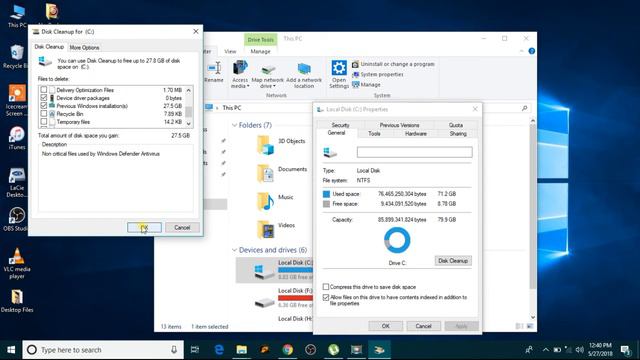Open Microsoft Edge from taskbar
The width and height of the screenshot is (640, 360).
pos(219,350)
